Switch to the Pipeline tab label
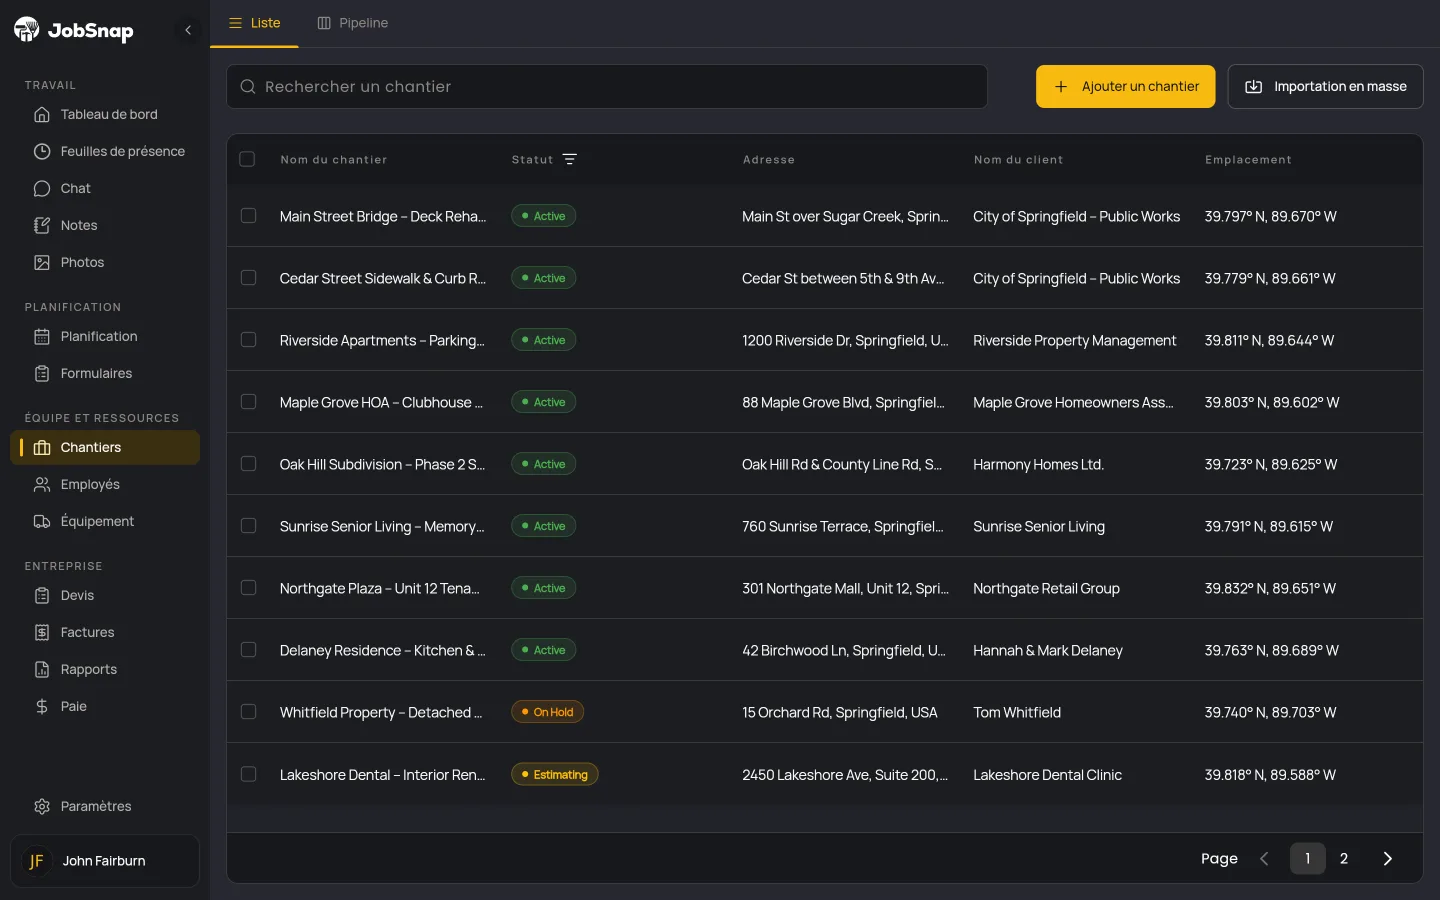The width and height of the screenshot is (1440, 900). [364, 23]
